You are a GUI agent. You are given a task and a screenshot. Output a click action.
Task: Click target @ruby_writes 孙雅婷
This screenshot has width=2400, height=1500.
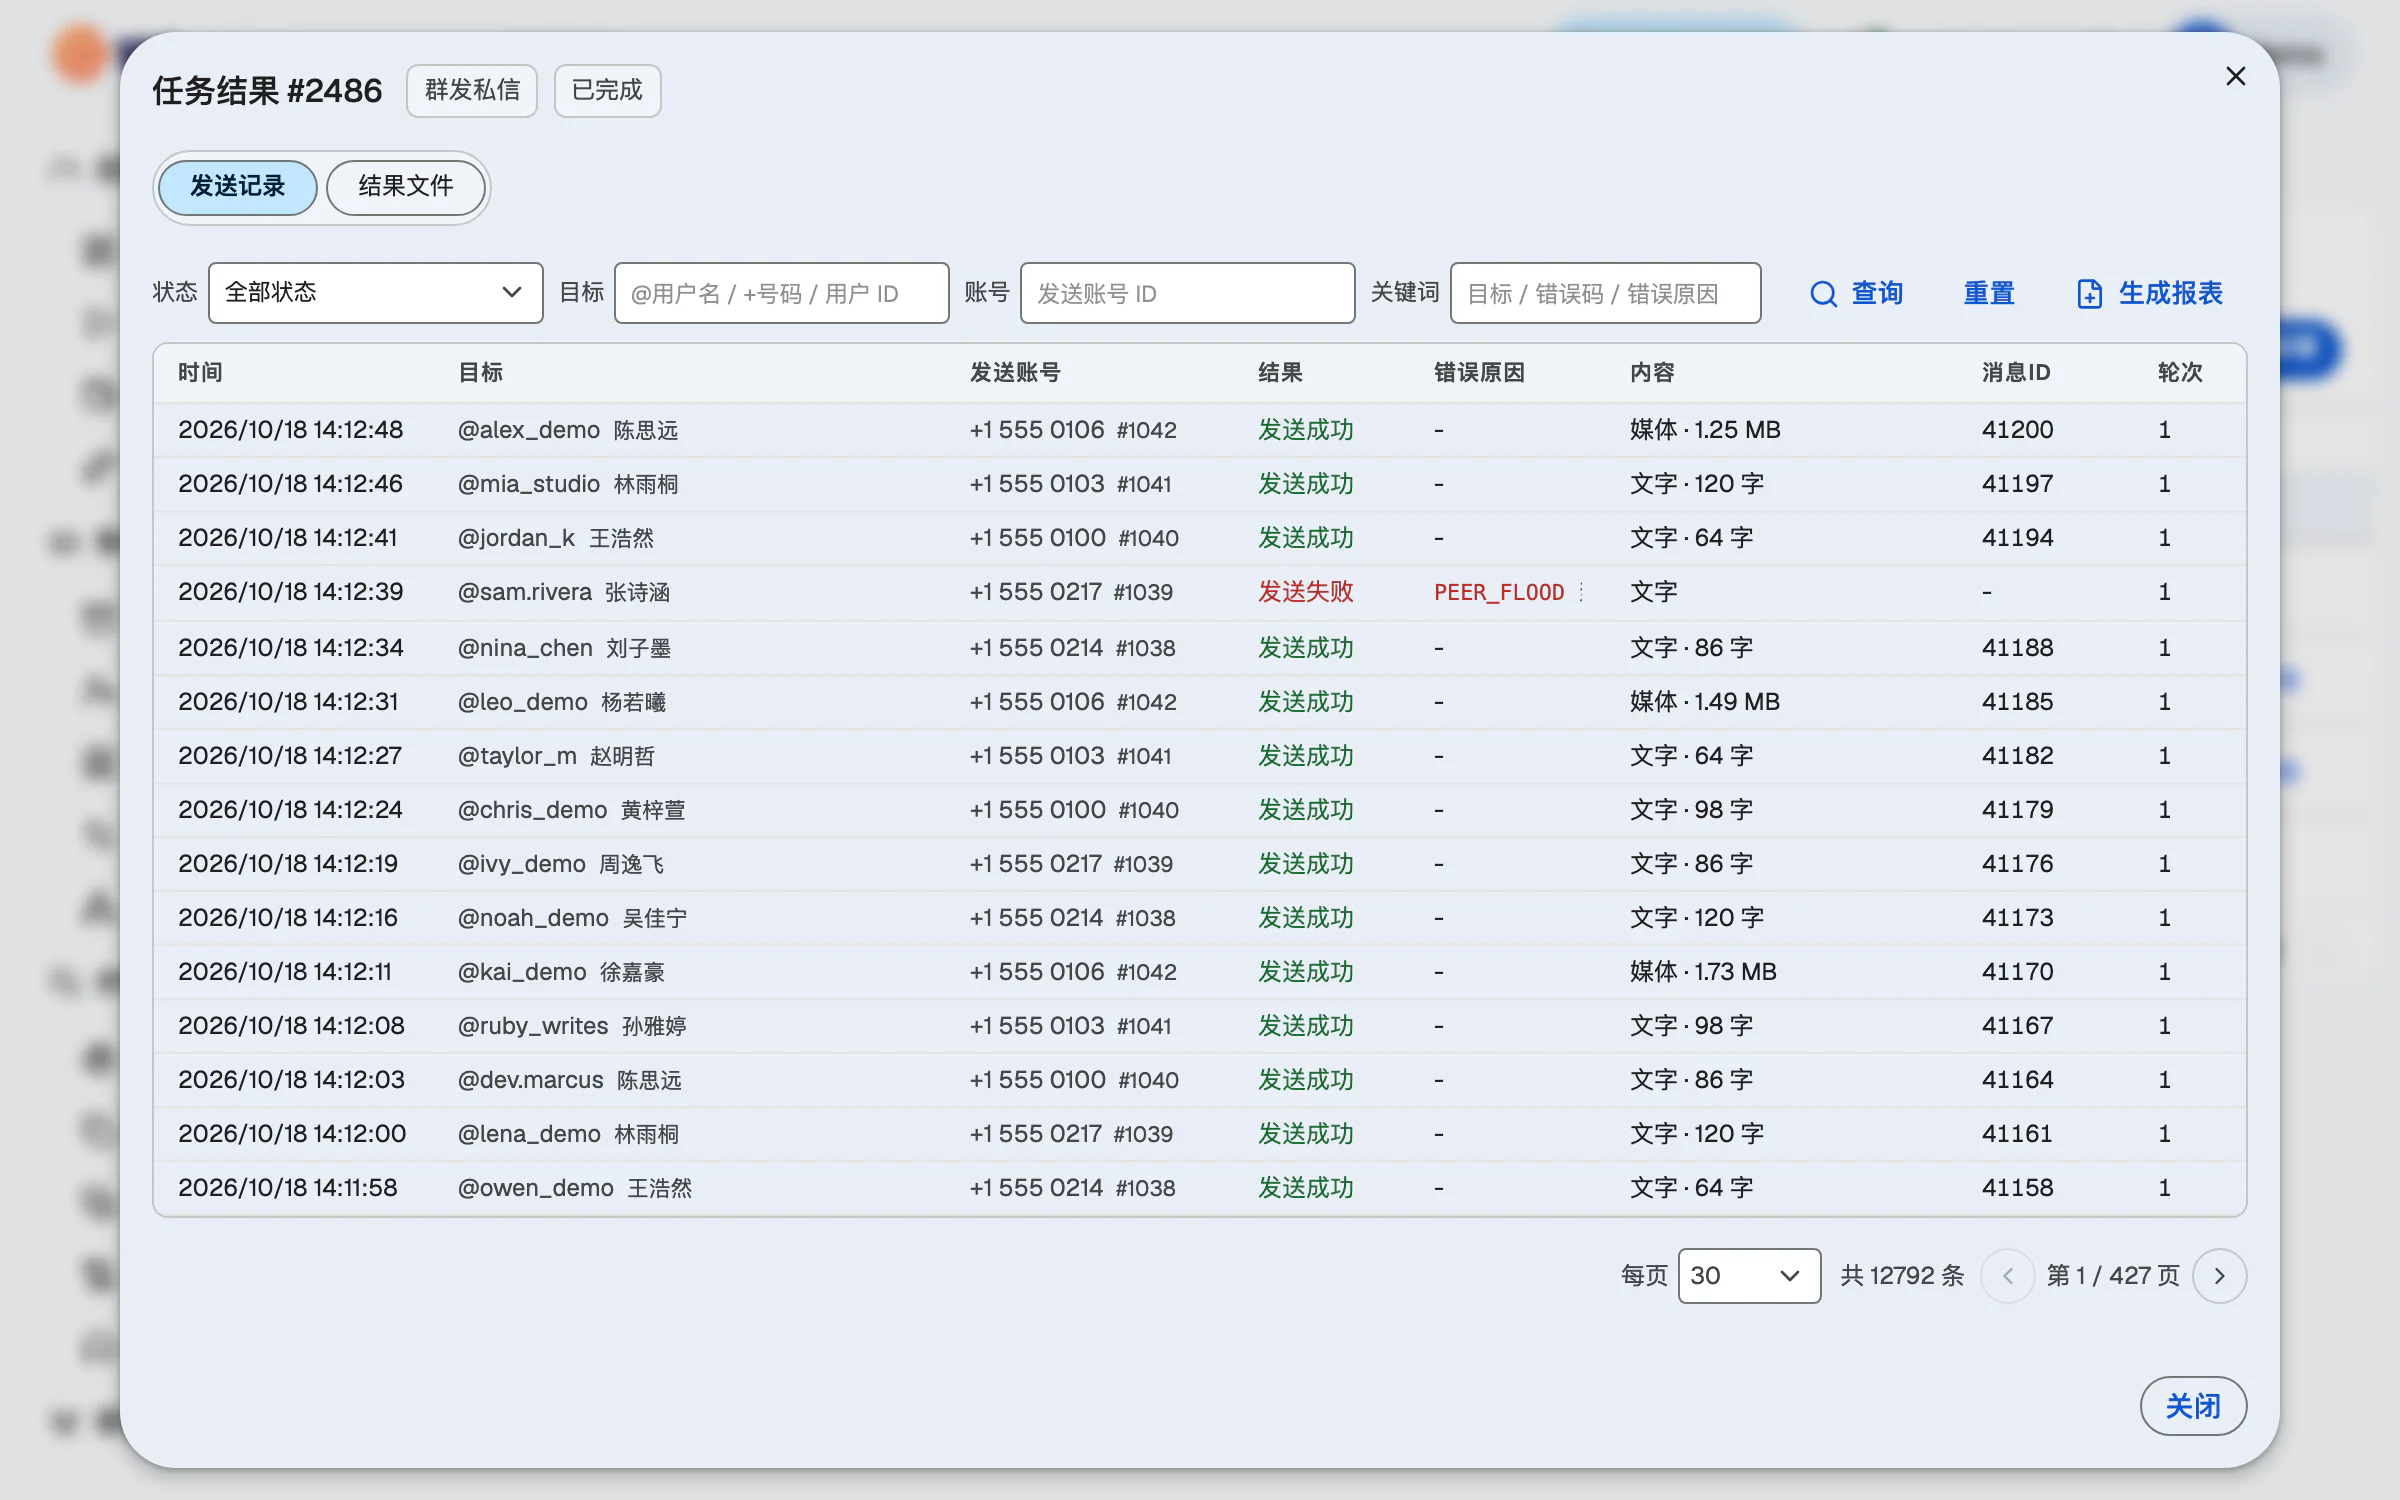pyautogui.click(x=572, y=1026)
